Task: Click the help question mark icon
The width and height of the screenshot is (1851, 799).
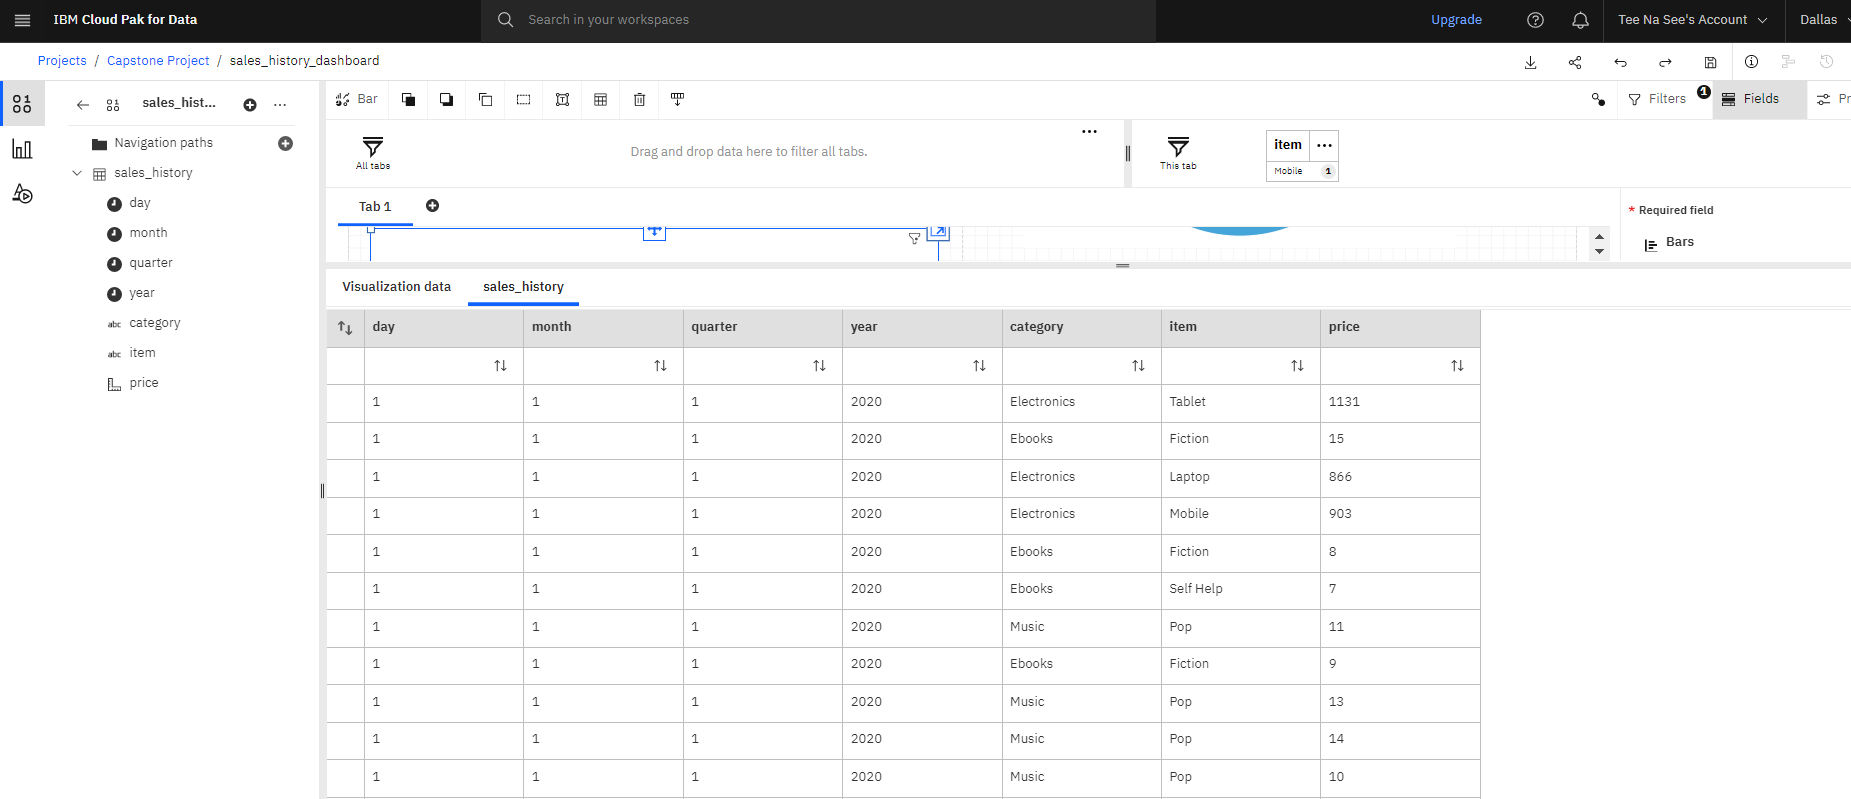Action: pos(1535,20)
